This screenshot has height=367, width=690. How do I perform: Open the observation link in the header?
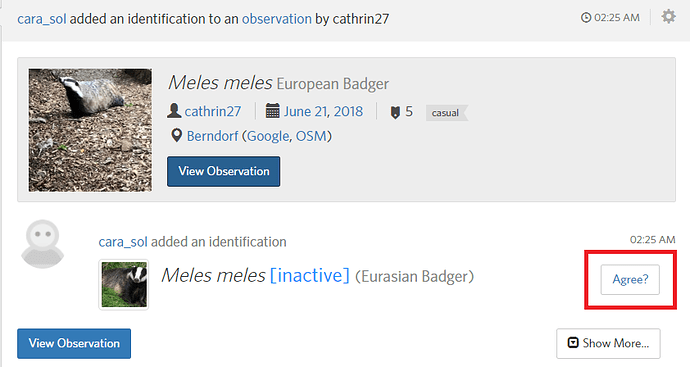[x=277, y=19]
